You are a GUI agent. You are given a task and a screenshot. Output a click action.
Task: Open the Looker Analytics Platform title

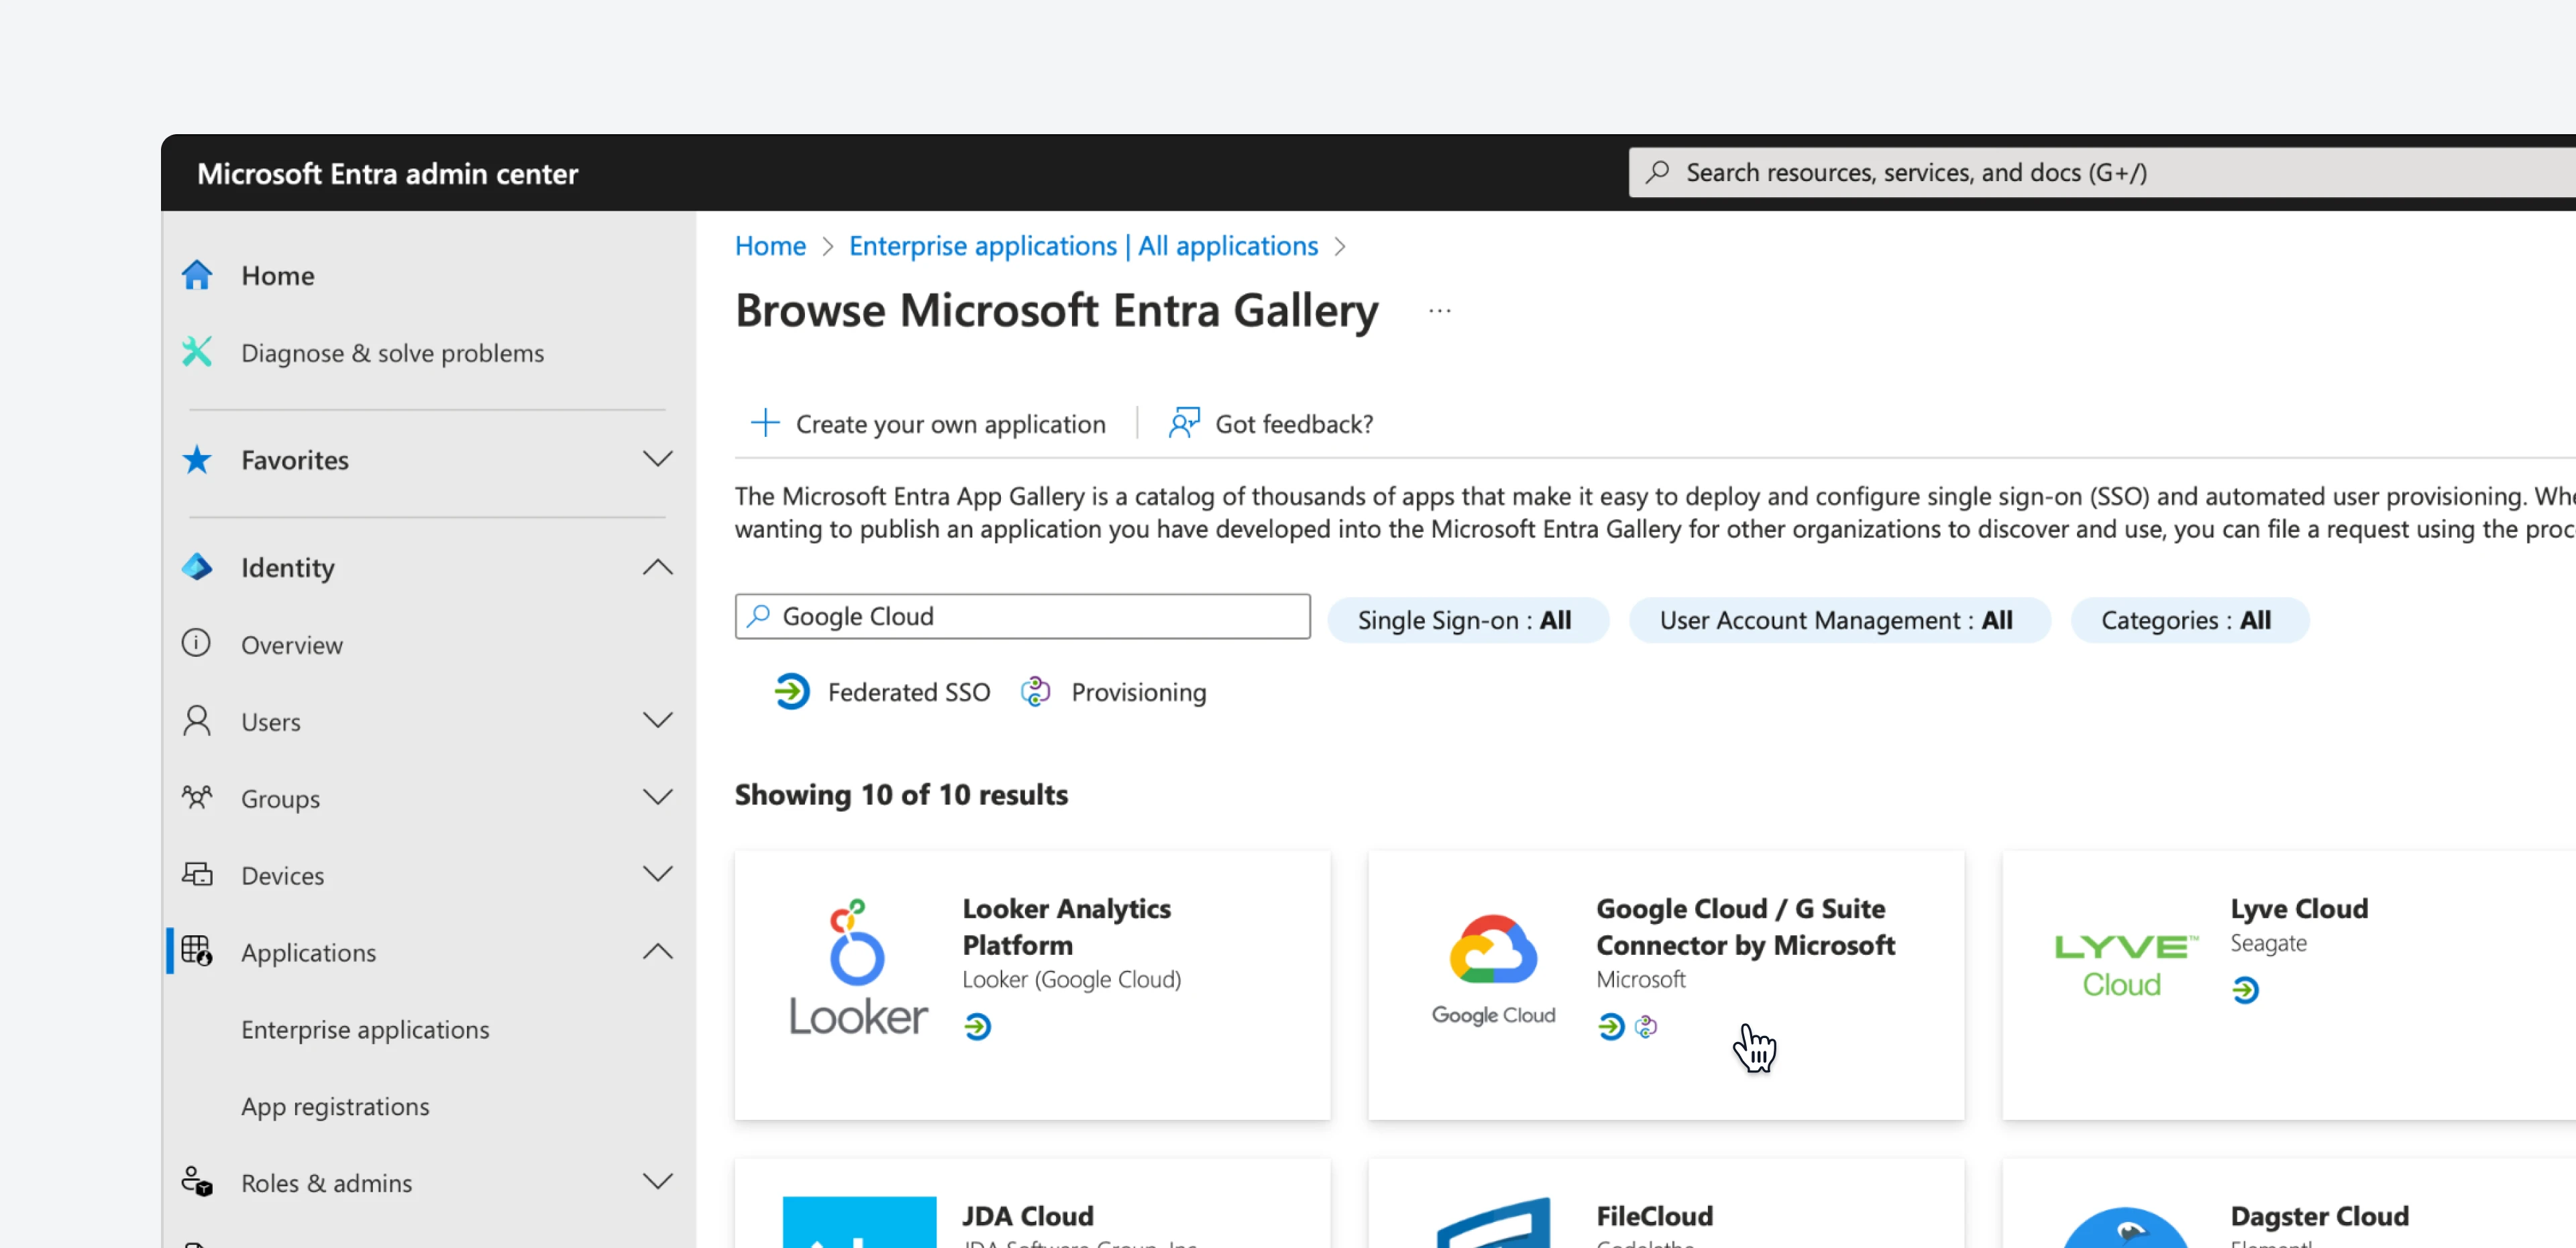point(1066,926)
